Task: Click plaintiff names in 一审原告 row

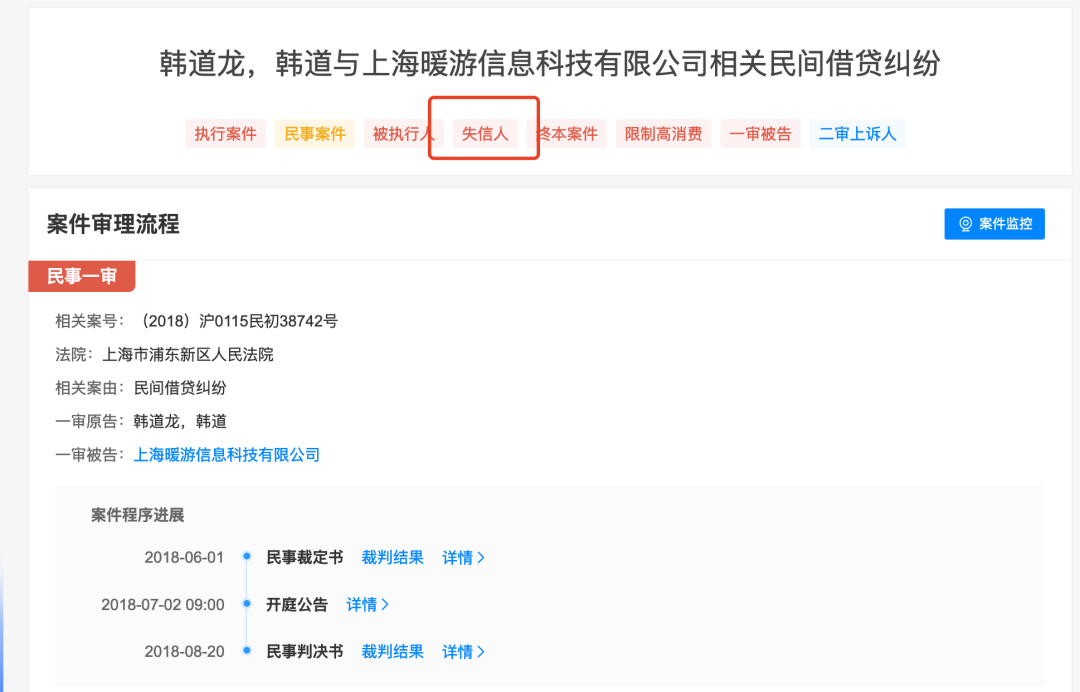Action: click(x=180, y=421)
